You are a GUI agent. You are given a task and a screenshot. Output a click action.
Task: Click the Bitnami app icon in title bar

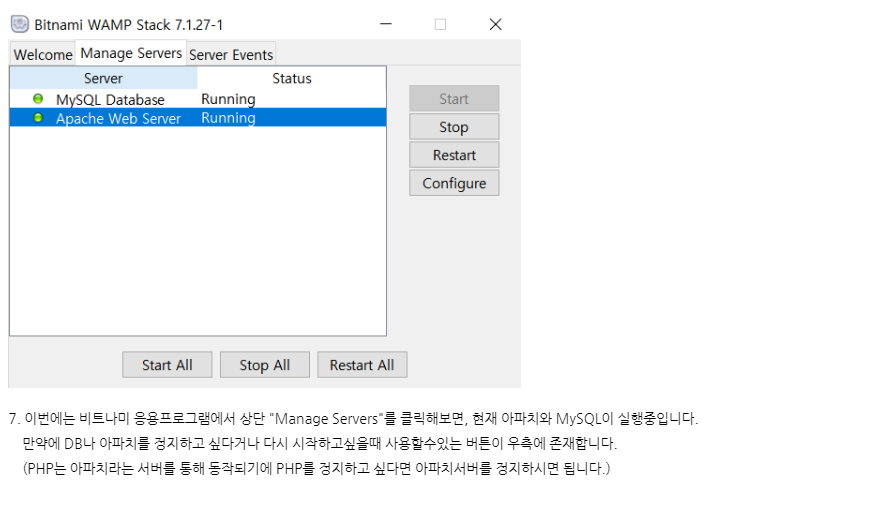20,24
